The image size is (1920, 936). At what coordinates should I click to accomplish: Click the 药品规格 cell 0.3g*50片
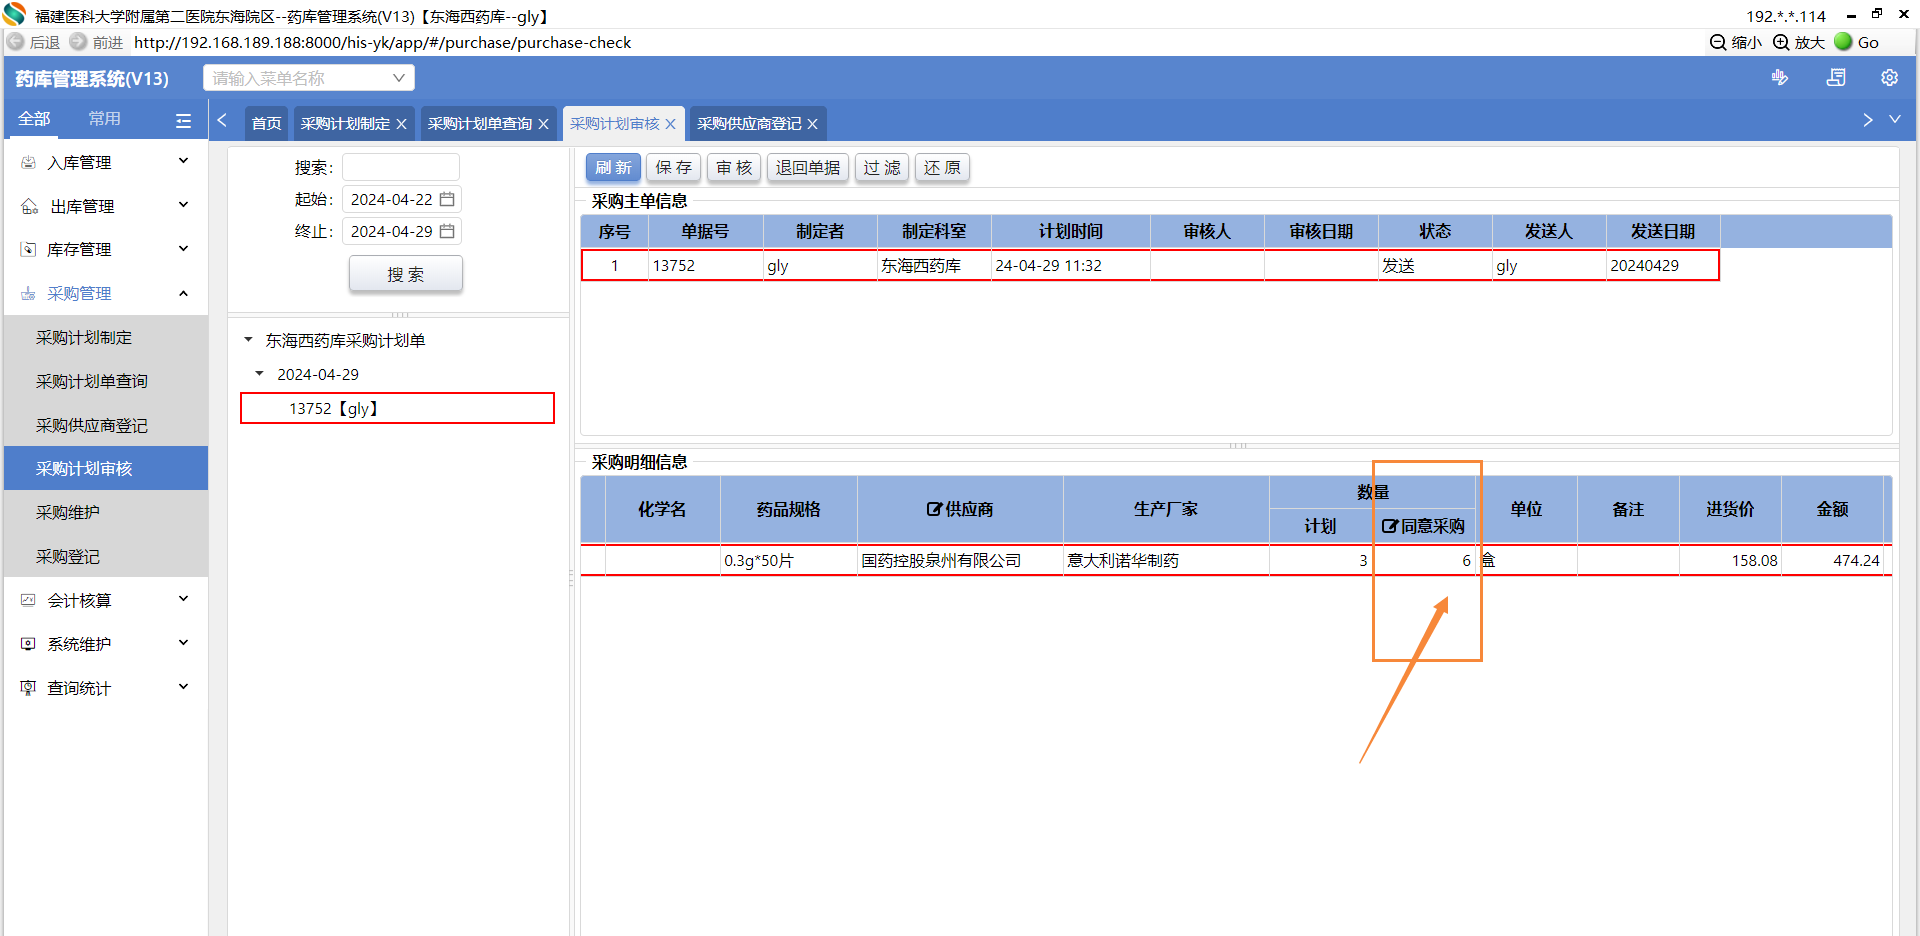788,560
